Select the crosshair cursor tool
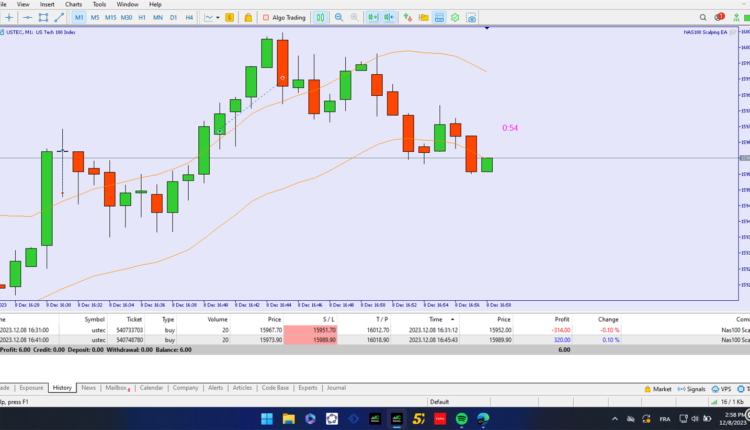 coord(8,18)
